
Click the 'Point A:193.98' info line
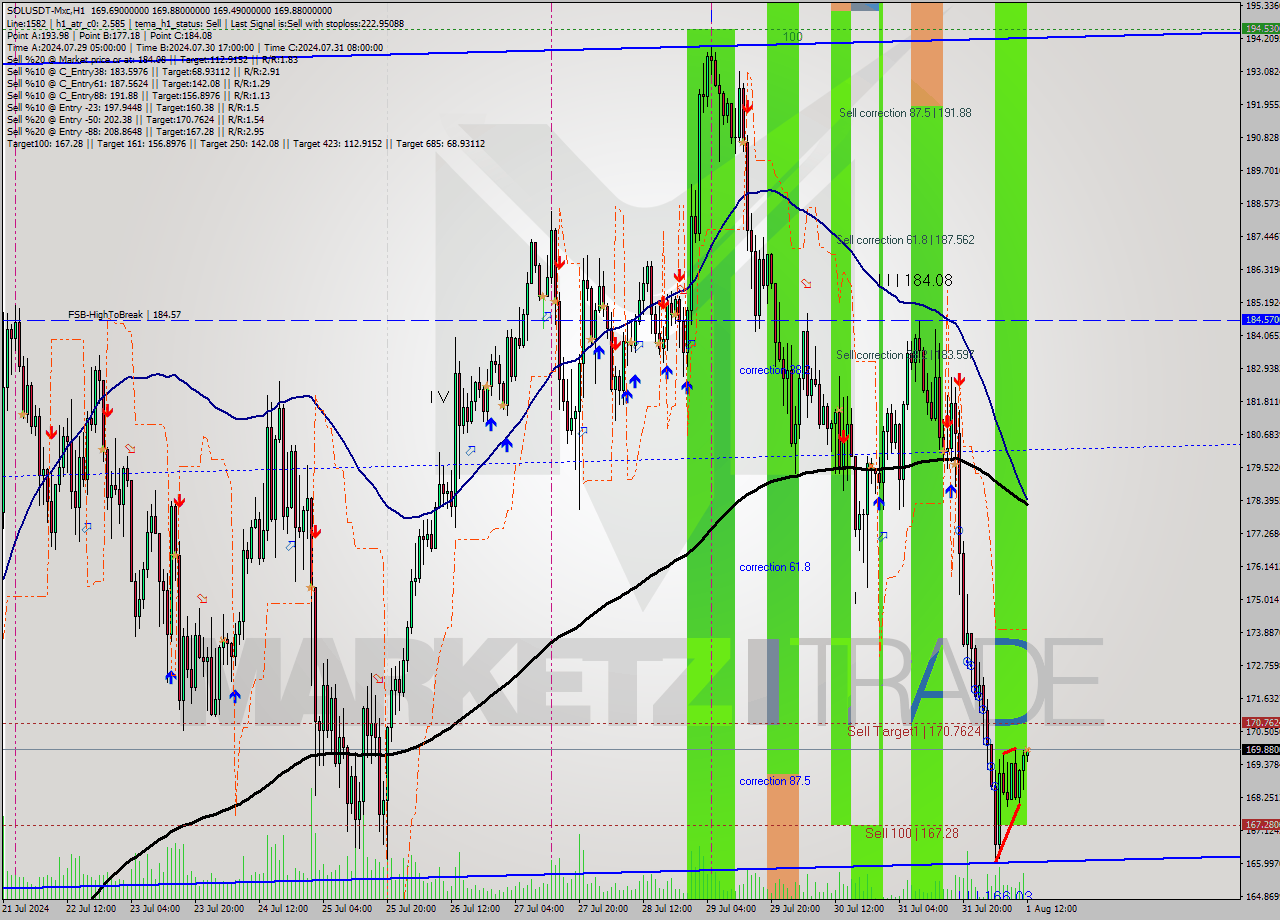[109, 35]
